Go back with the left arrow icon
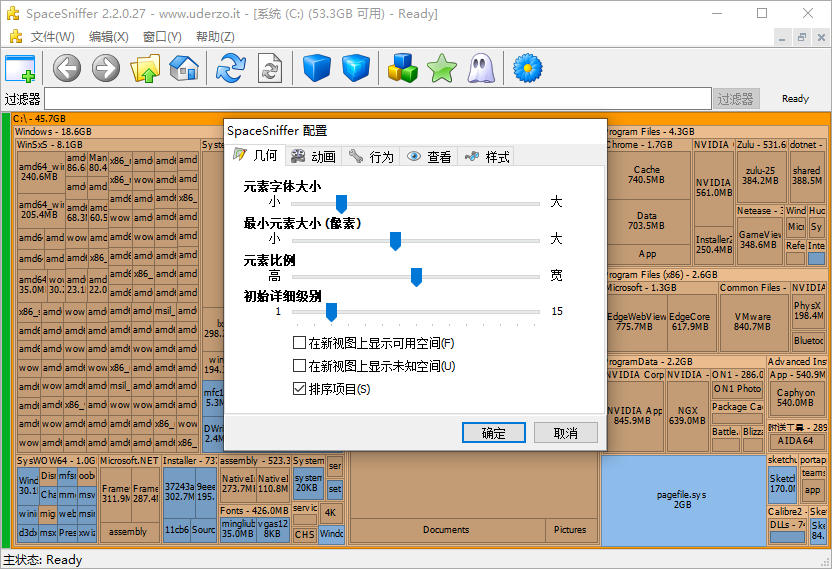 67,68
